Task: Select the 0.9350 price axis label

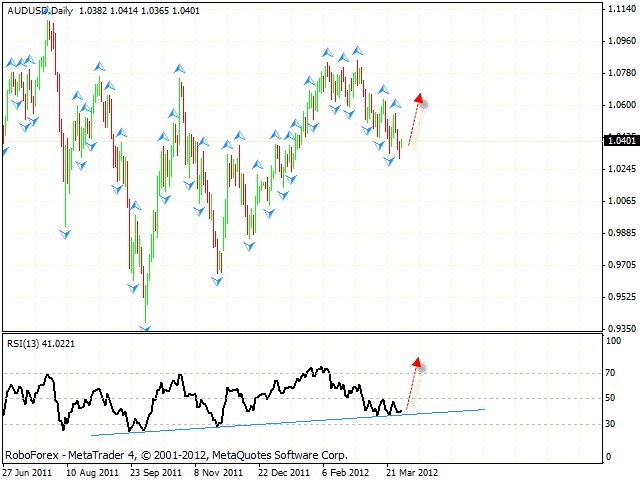Action: (x=622, y=328)
